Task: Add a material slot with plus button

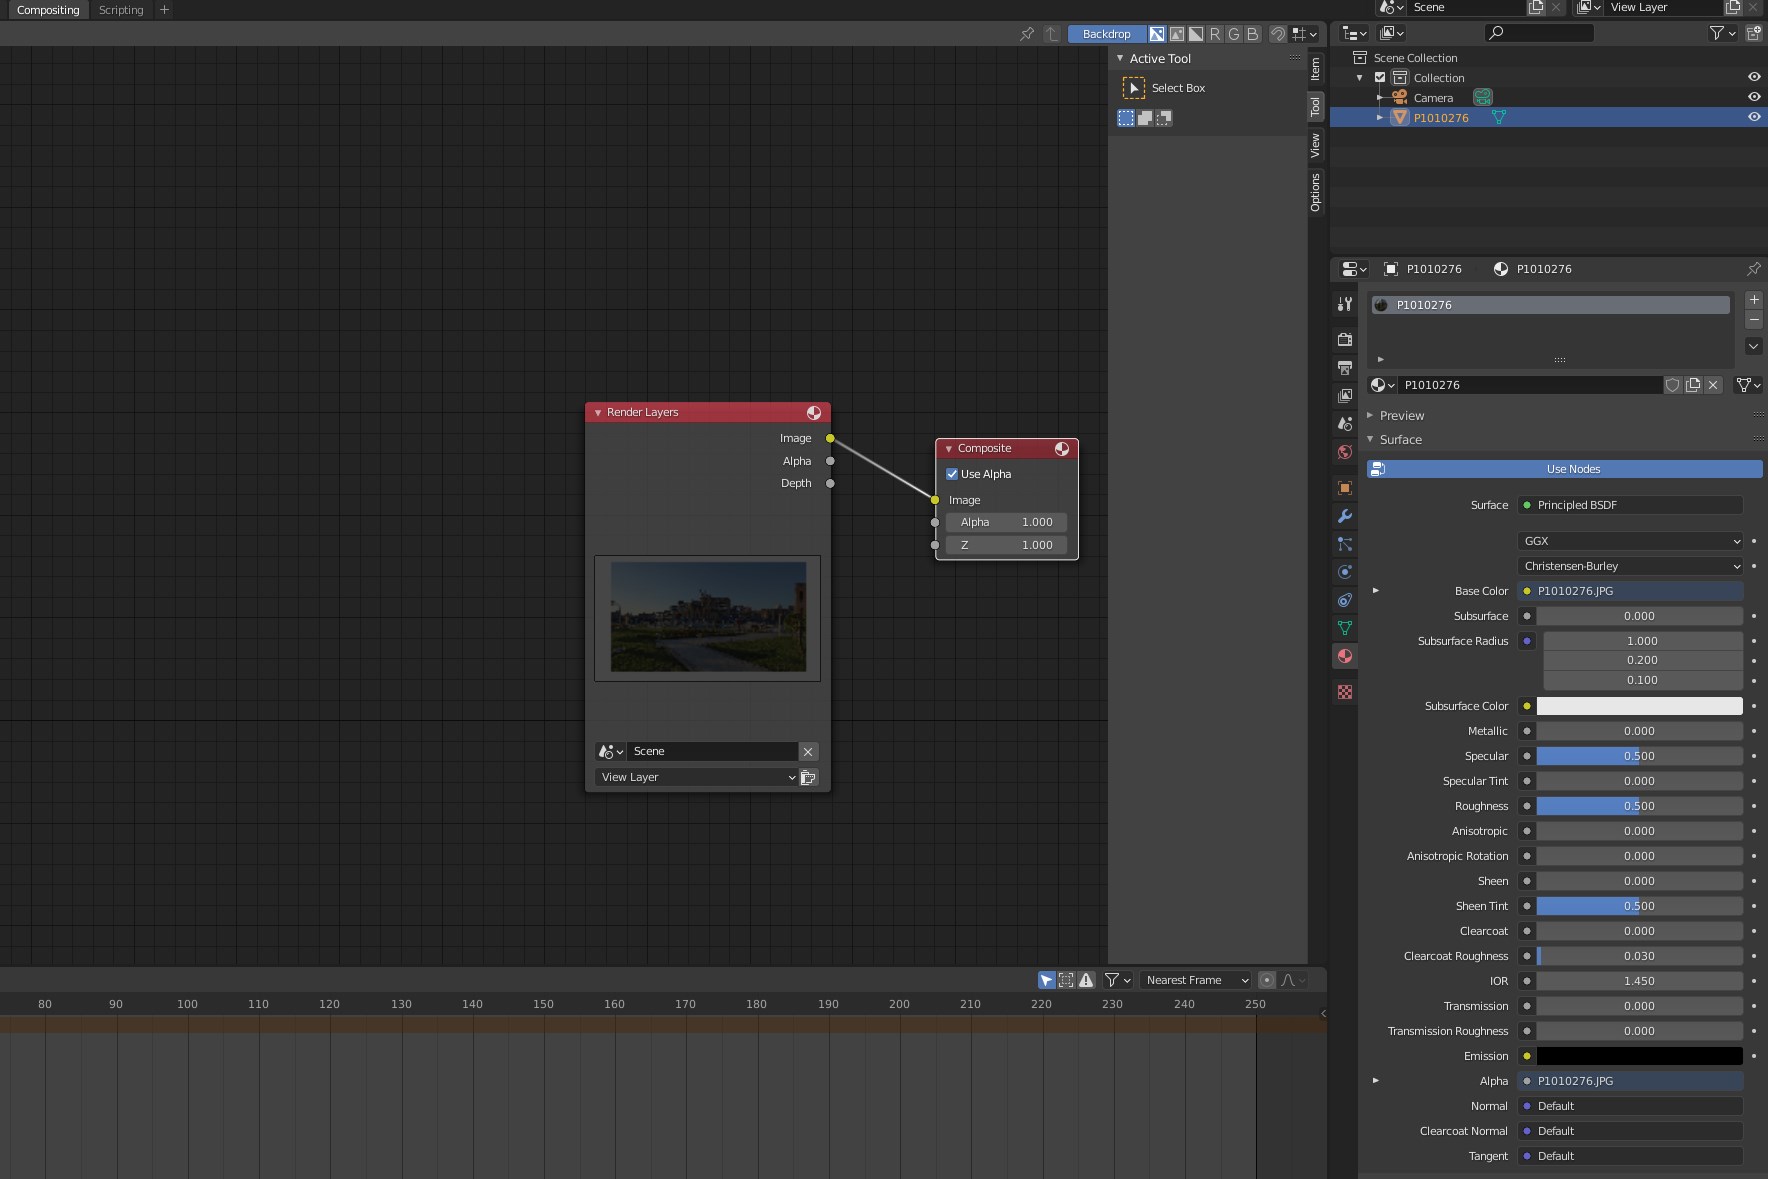Action: 1753,300
